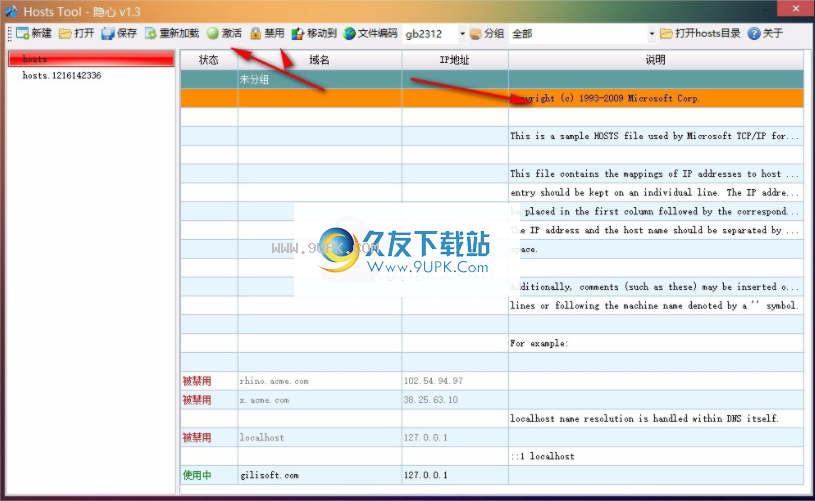
Task: Click 文件编码 (file encoding) globe icon
Action: [x=349, y=34]
